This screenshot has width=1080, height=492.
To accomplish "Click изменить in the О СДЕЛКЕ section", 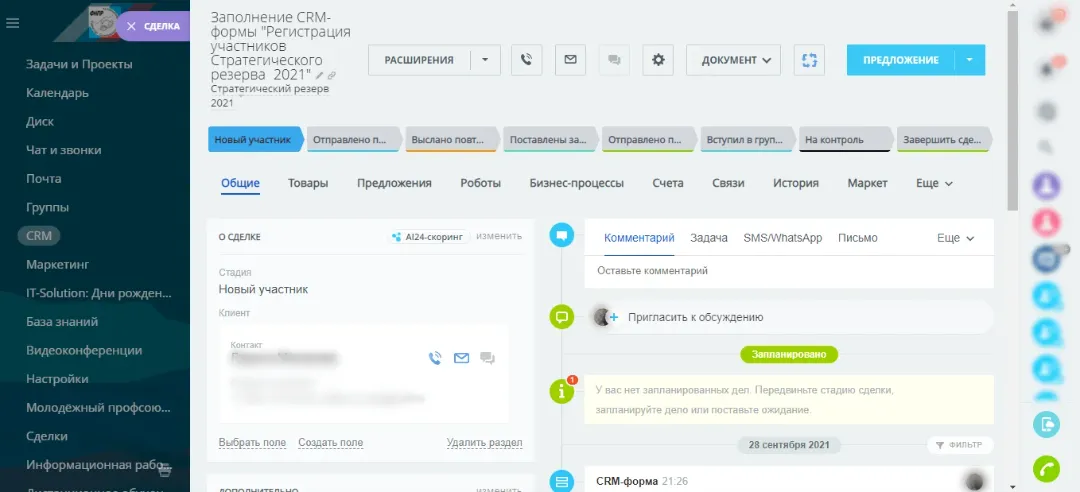I will [499, 236].
